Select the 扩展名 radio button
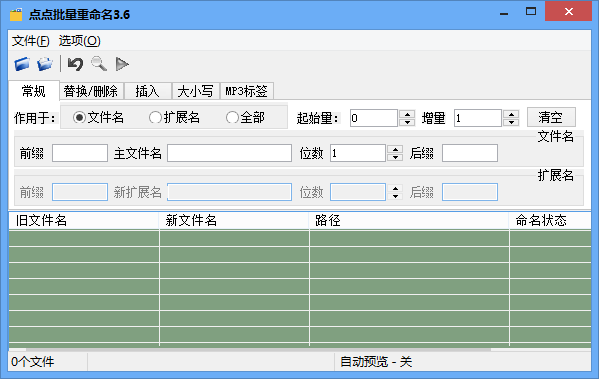The image size is (599, 379). tap(155, 117)
